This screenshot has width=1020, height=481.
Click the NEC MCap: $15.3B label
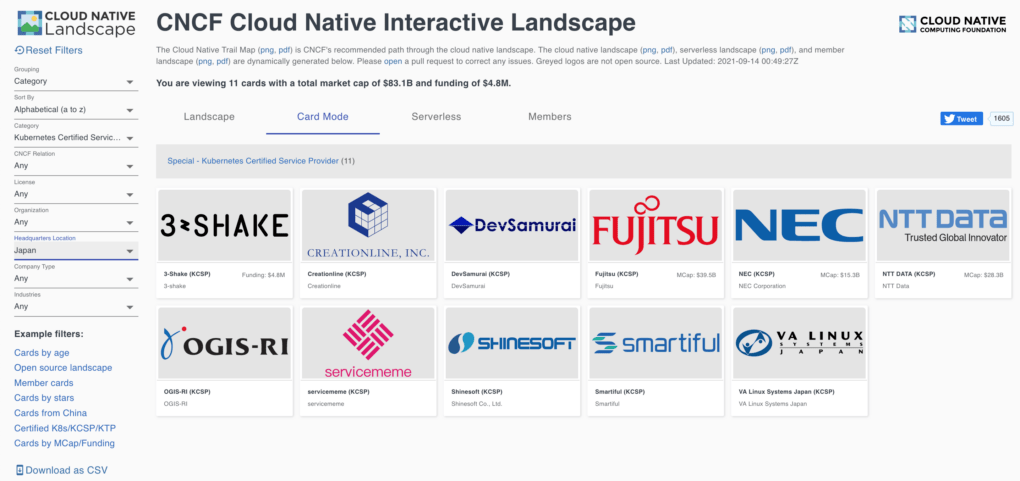(x=840, y=275)
